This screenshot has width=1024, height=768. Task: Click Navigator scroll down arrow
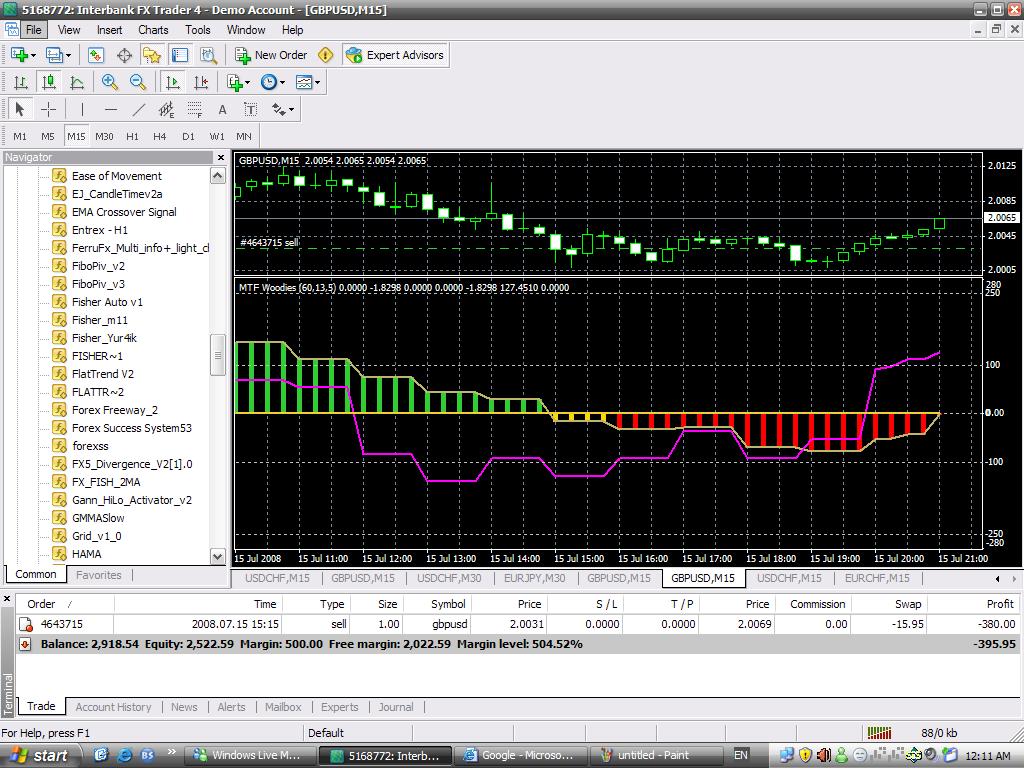217,556
